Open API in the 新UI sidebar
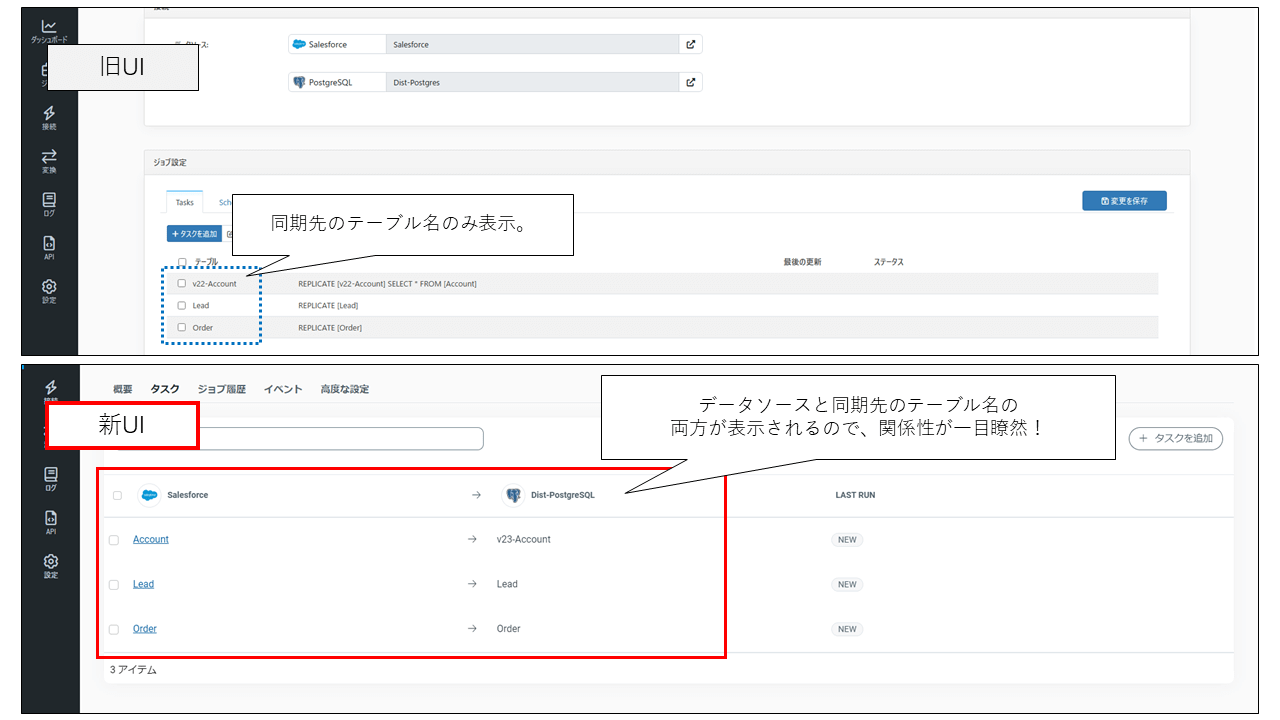The width and height of the screenshot is (1280, 720). pyautogui.click(x=50, y=522)
